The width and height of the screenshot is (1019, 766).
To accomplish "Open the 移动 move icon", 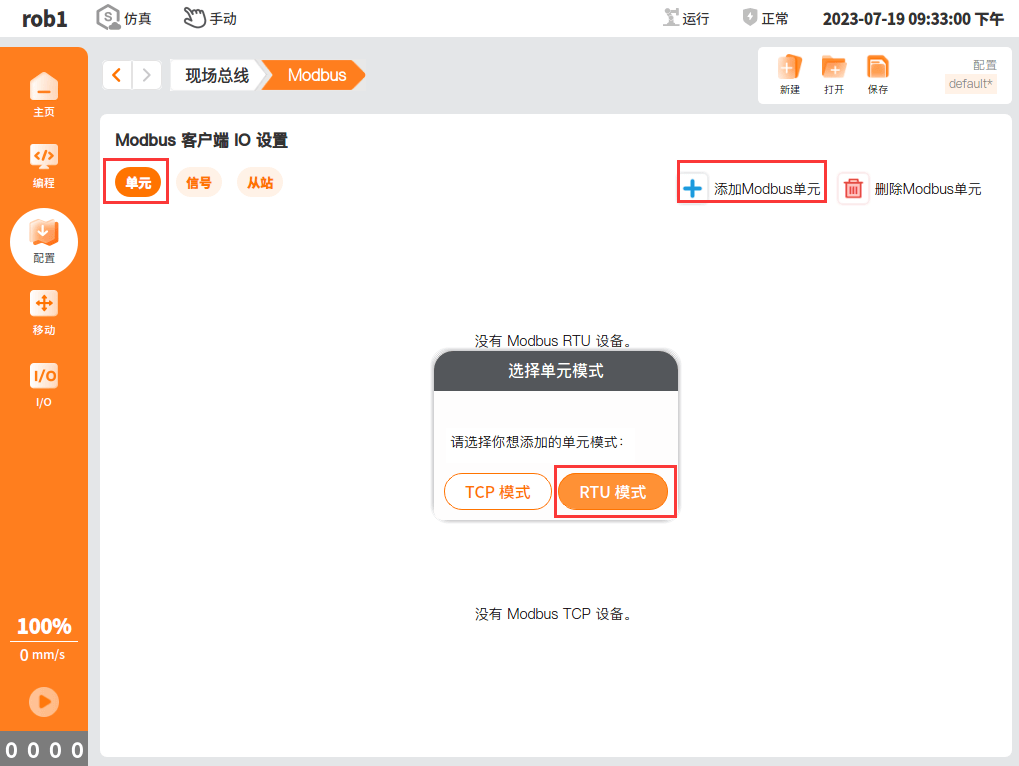I will pyautogui.click(x=44, y=313).
